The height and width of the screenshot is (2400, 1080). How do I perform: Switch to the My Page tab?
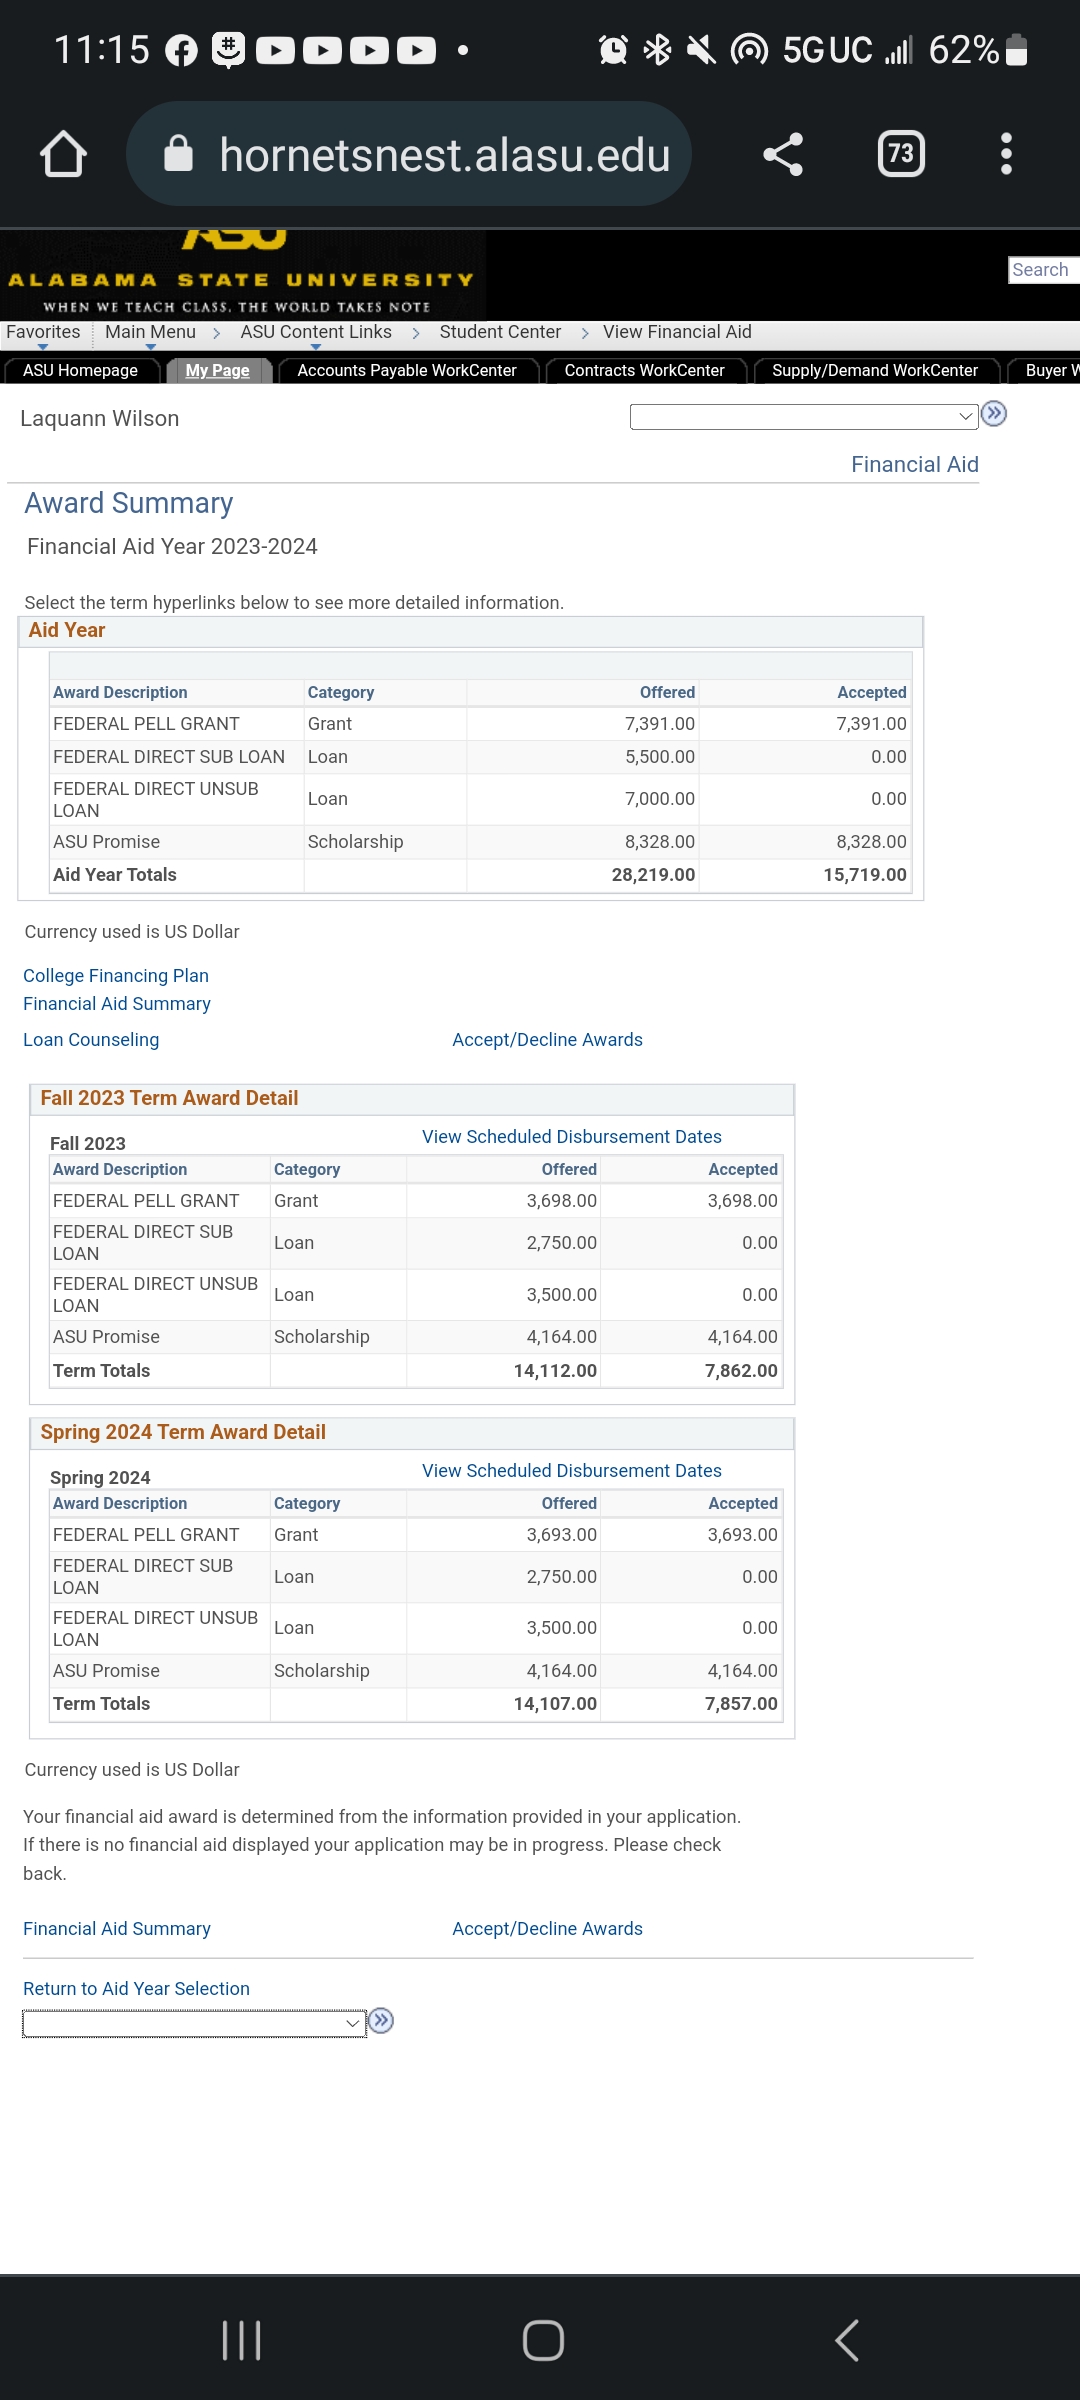pyautogui.click(x=217, y=371)
